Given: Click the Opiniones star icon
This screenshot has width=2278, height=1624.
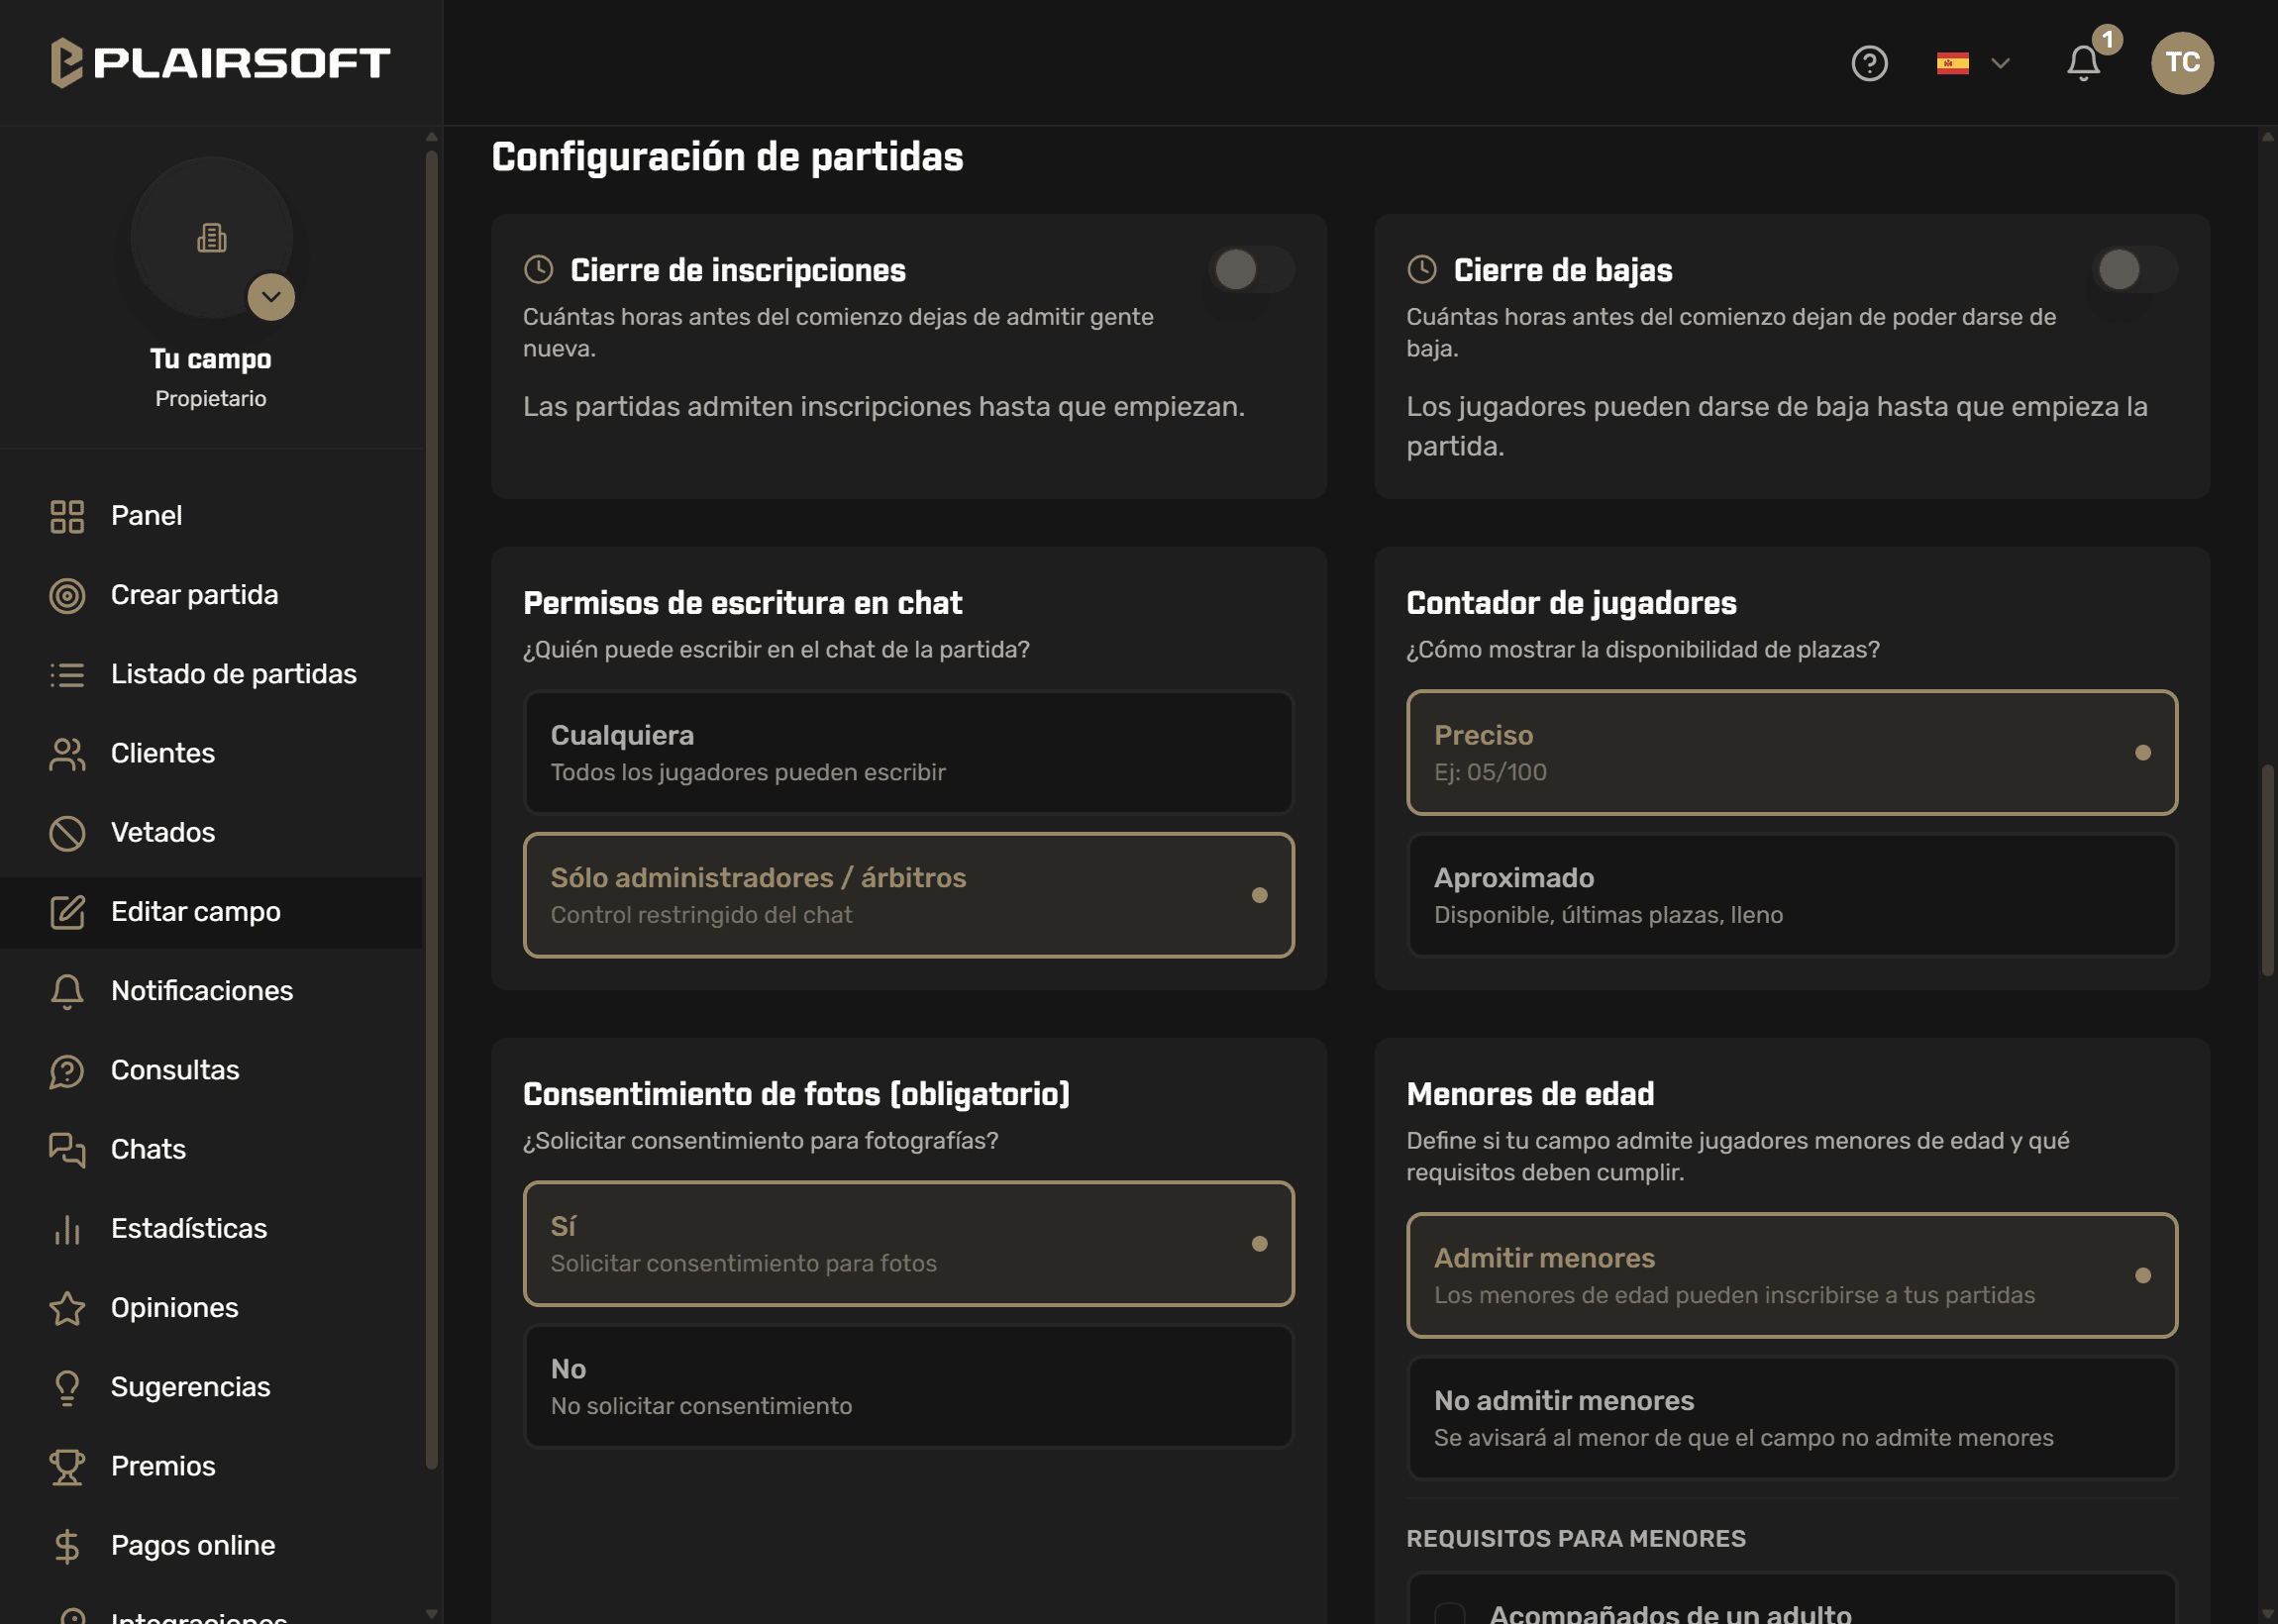Looking at the screenshot, I should (67, 1307).
